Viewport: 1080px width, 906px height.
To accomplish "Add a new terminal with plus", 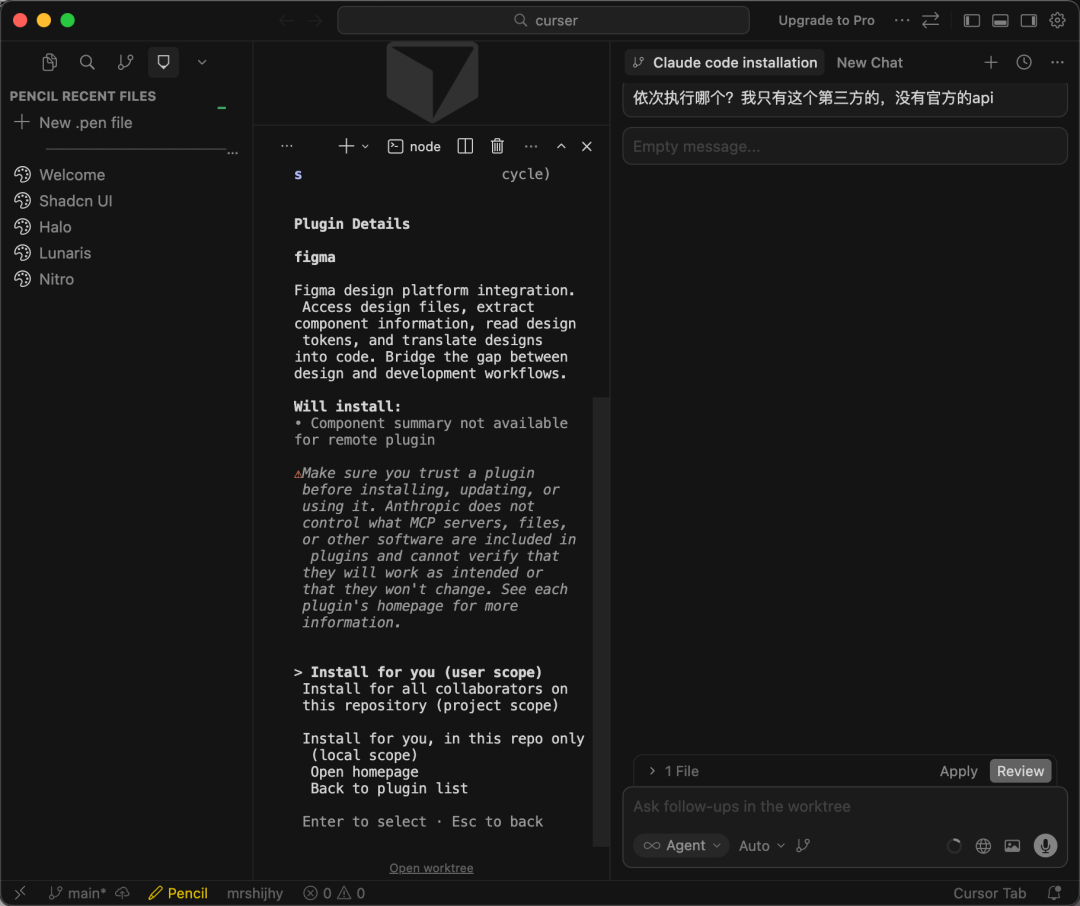I will tap(346, 146).
